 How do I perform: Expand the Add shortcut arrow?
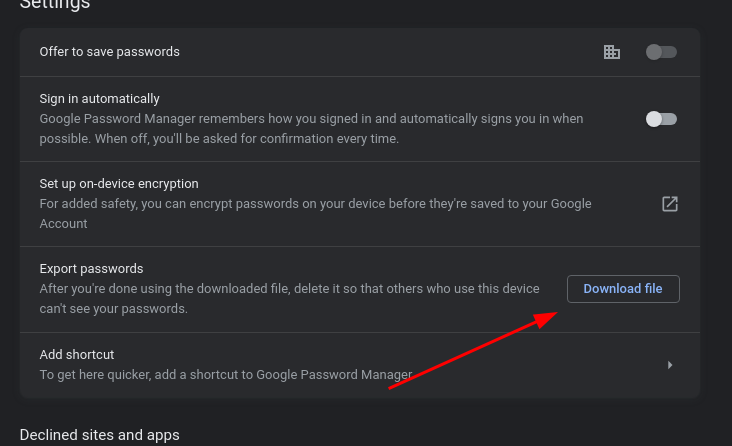click(x=670, y=365)
